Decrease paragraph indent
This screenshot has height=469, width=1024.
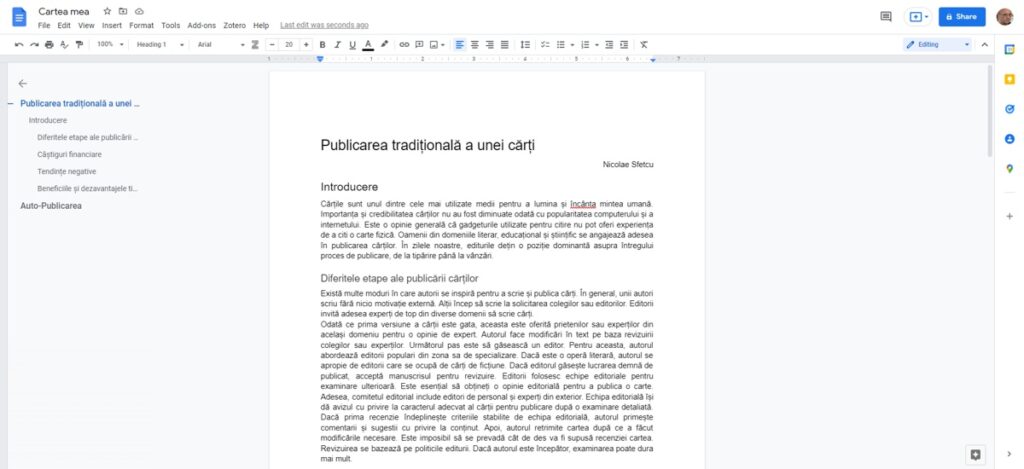pos(609,44)
